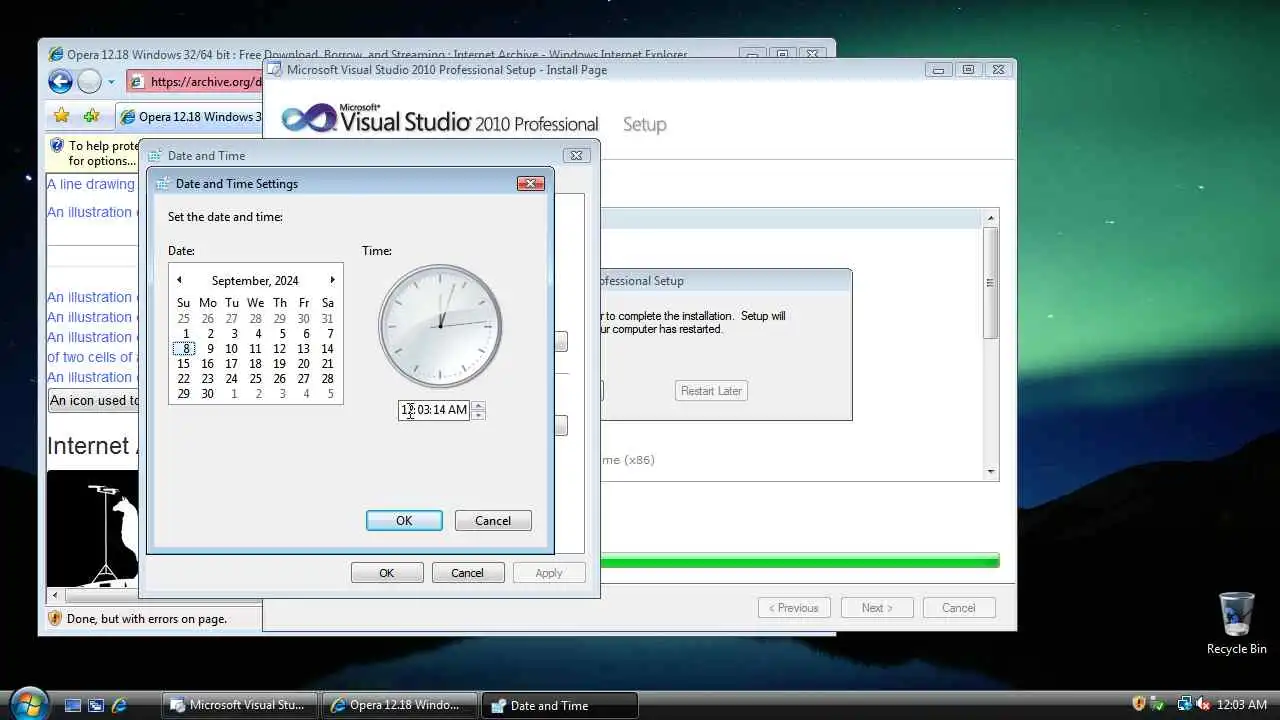Launch Internet Explorer from Quick Launch
Image resolution: width=1280 pixels, height=720 pixels.
pyautogui.click(x=119, y=705)
